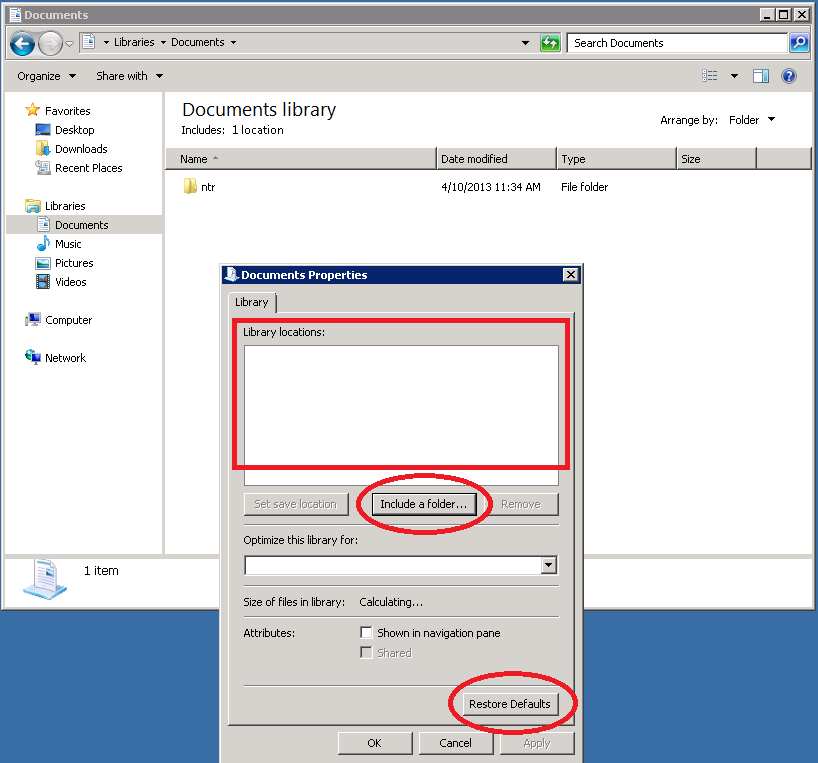Click inside the Library locations list box
The width and height of the screenshot is (818, 763).
coord(401,415)
